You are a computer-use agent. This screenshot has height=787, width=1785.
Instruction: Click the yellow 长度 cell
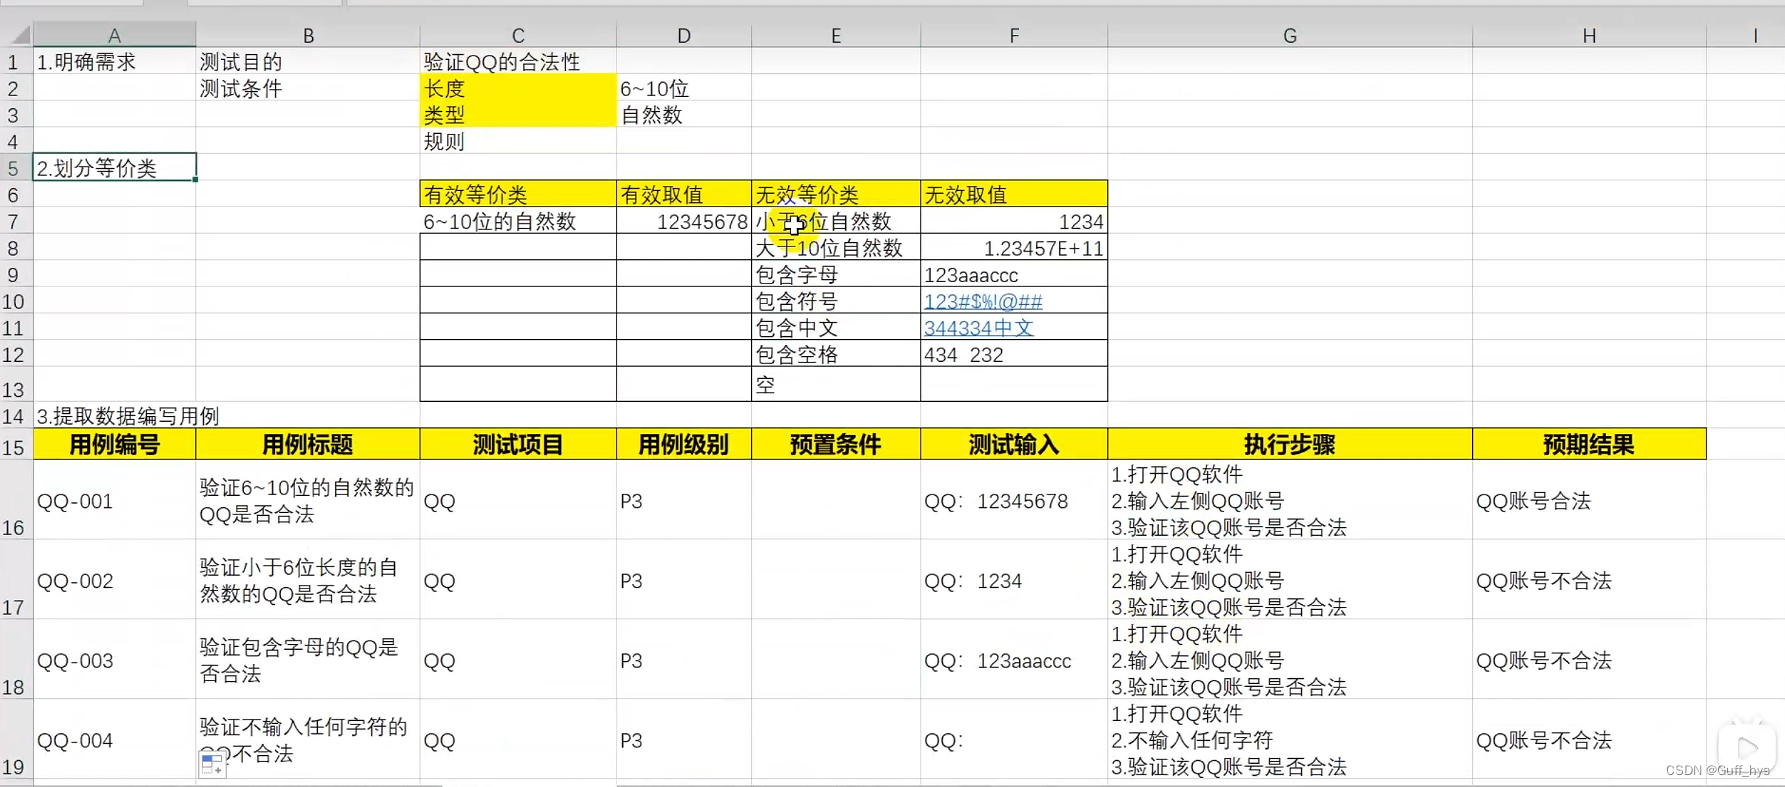(518, 88)
